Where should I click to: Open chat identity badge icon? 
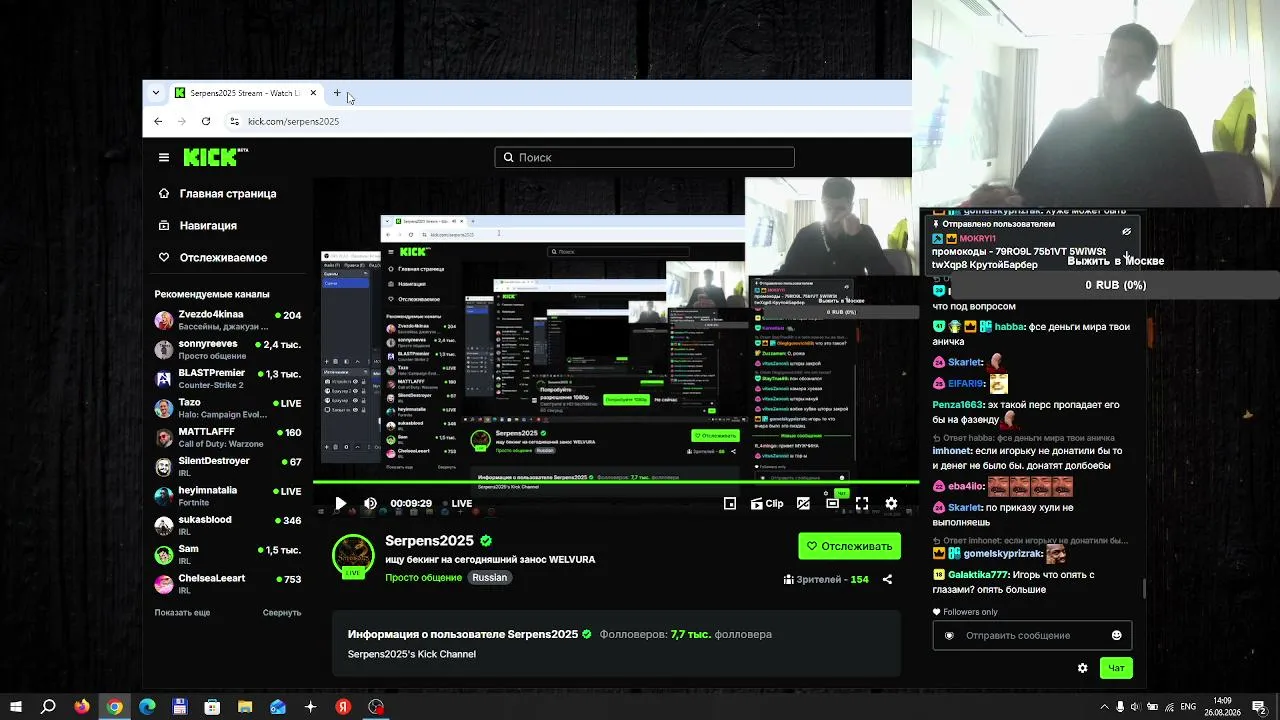(x=949, y=635)
